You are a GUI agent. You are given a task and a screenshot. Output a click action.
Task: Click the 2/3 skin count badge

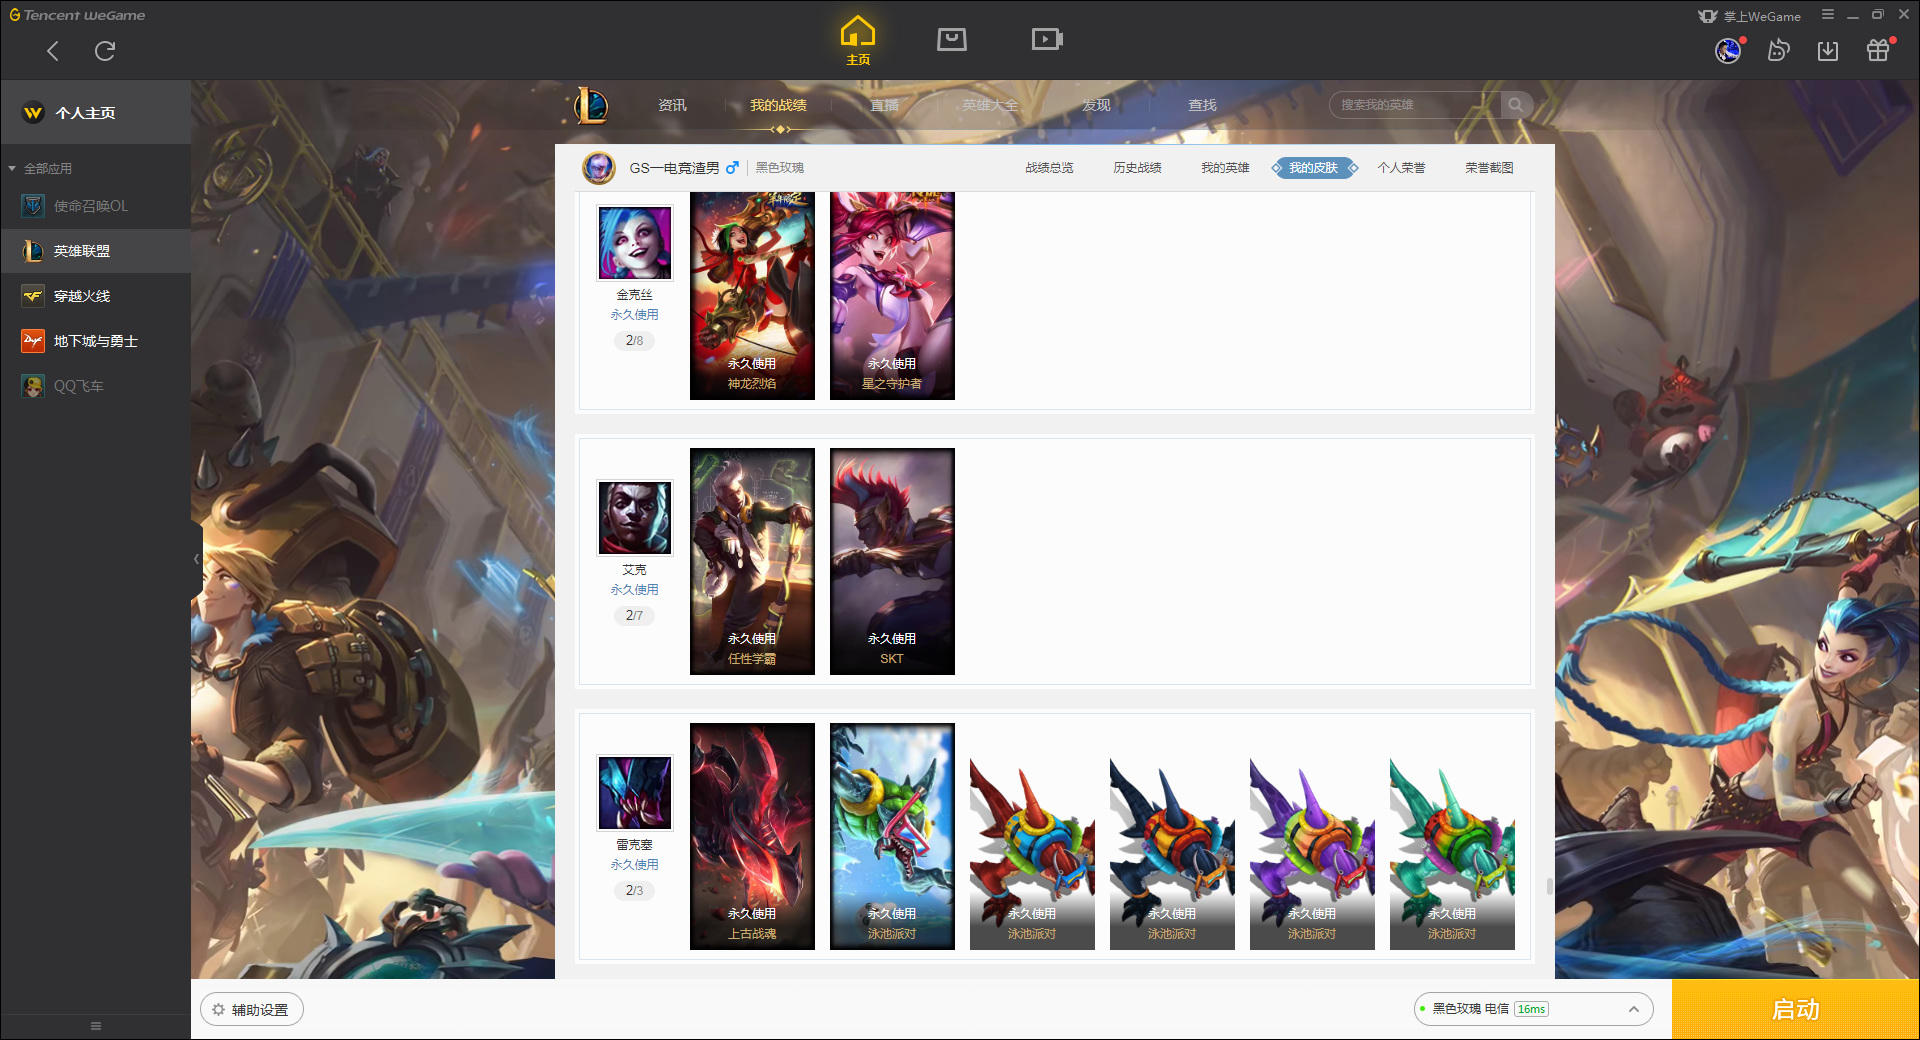tap(635, 891)
